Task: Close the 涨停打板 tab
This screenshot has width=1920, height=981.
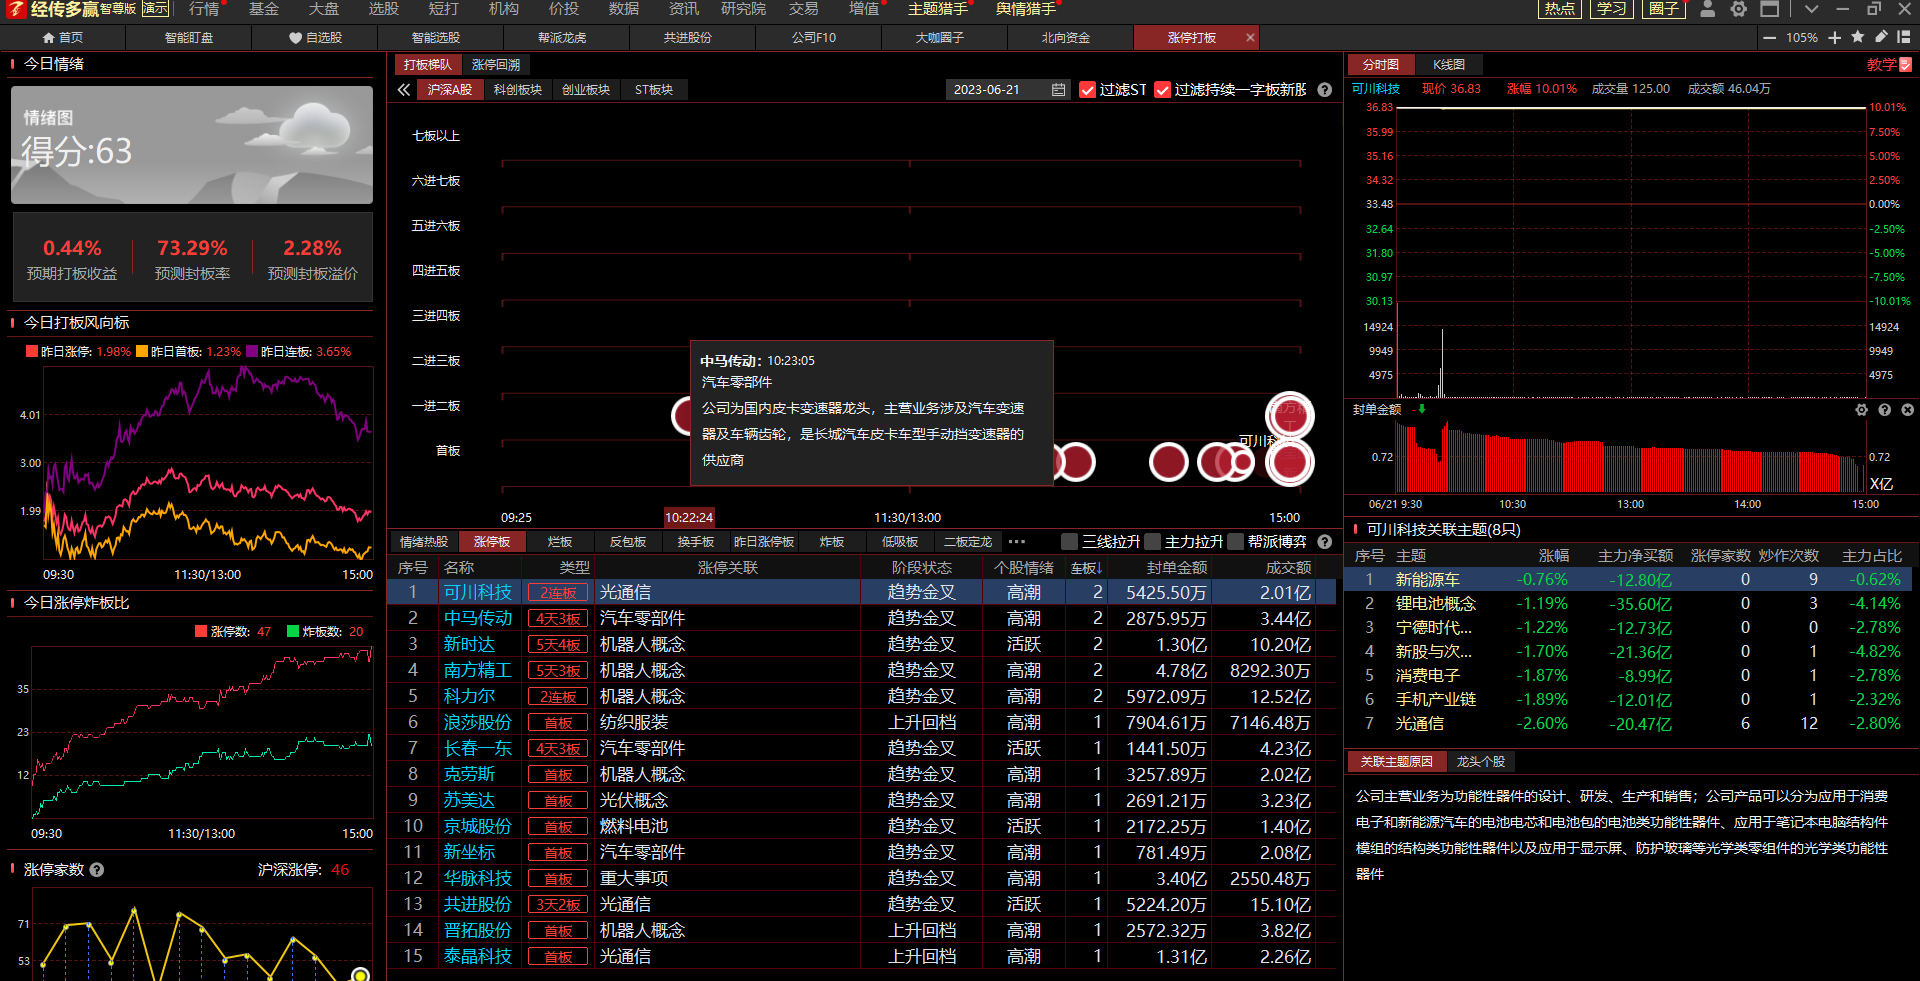Action: point(1250,37)
